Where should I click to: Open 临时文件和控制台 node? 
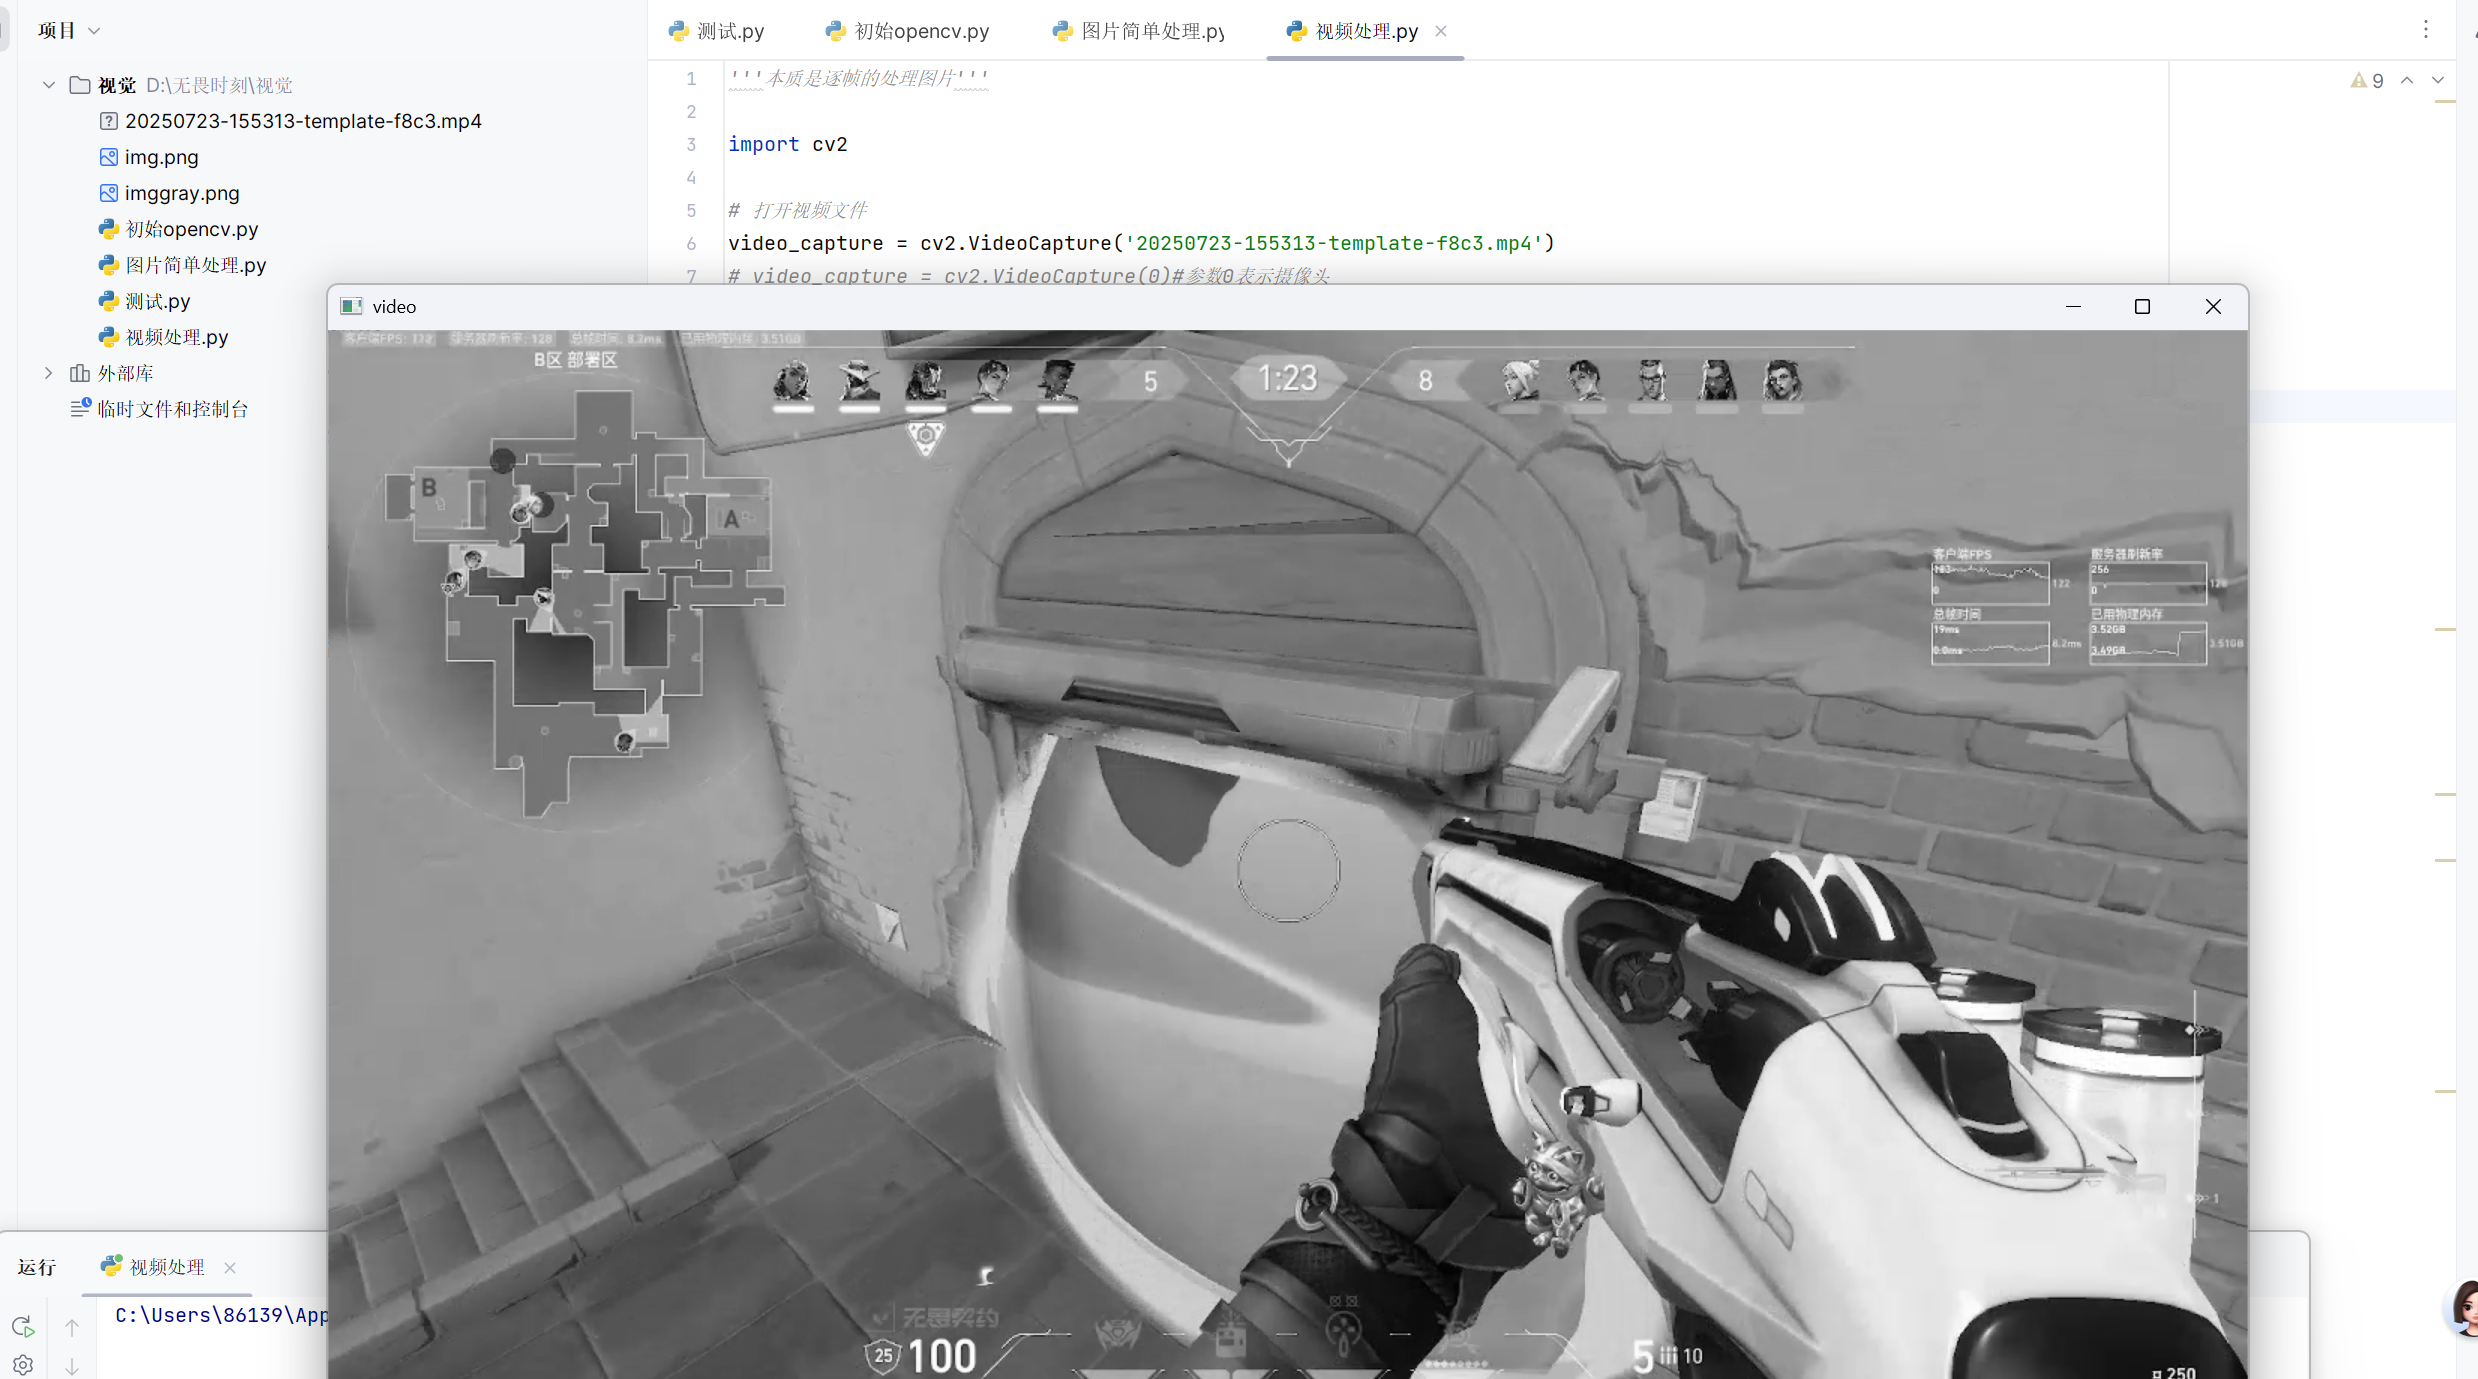[172, 409]
